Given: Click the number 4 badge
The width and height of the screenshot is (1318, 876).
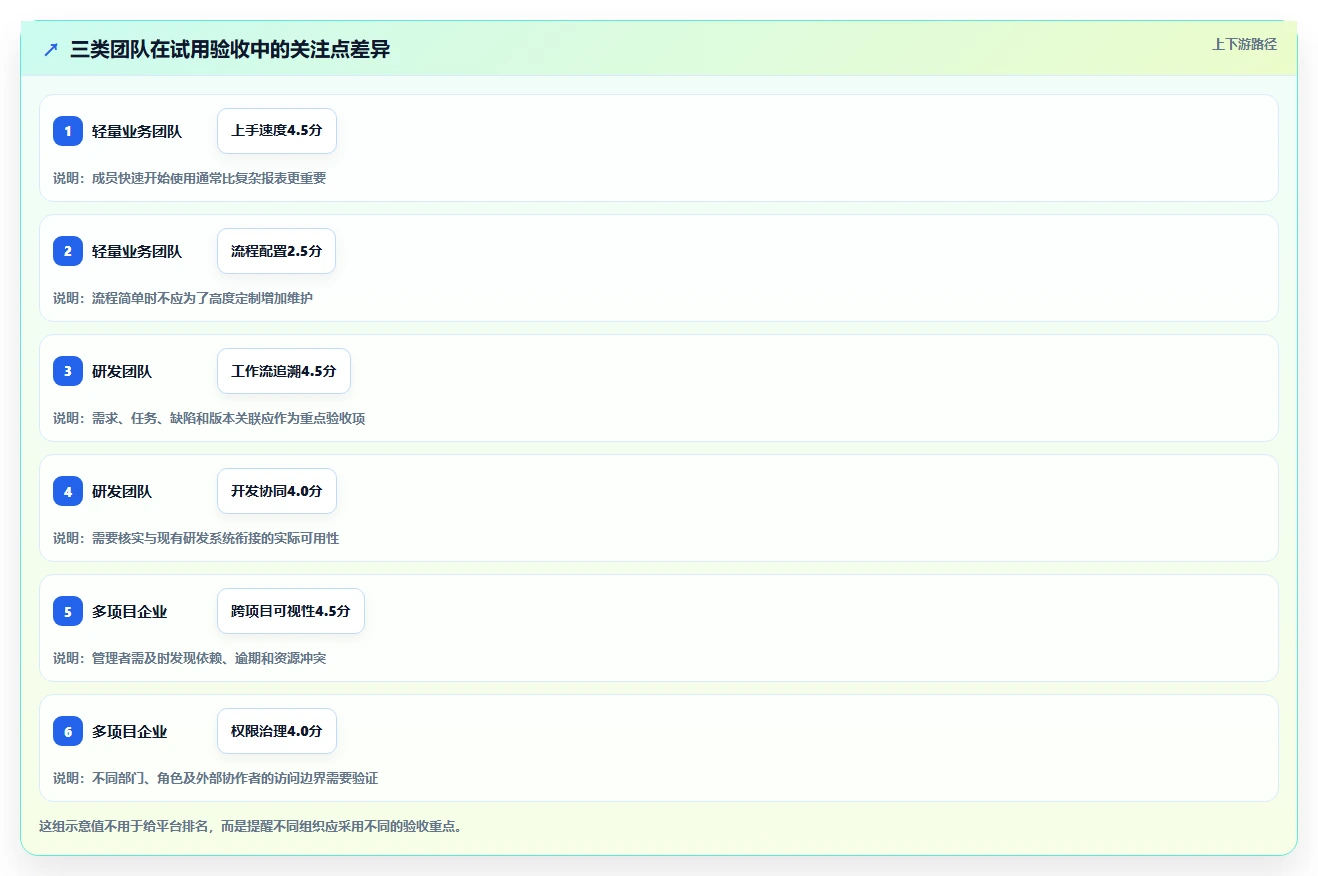Looking at the screenshot, I should pos(68,491).
